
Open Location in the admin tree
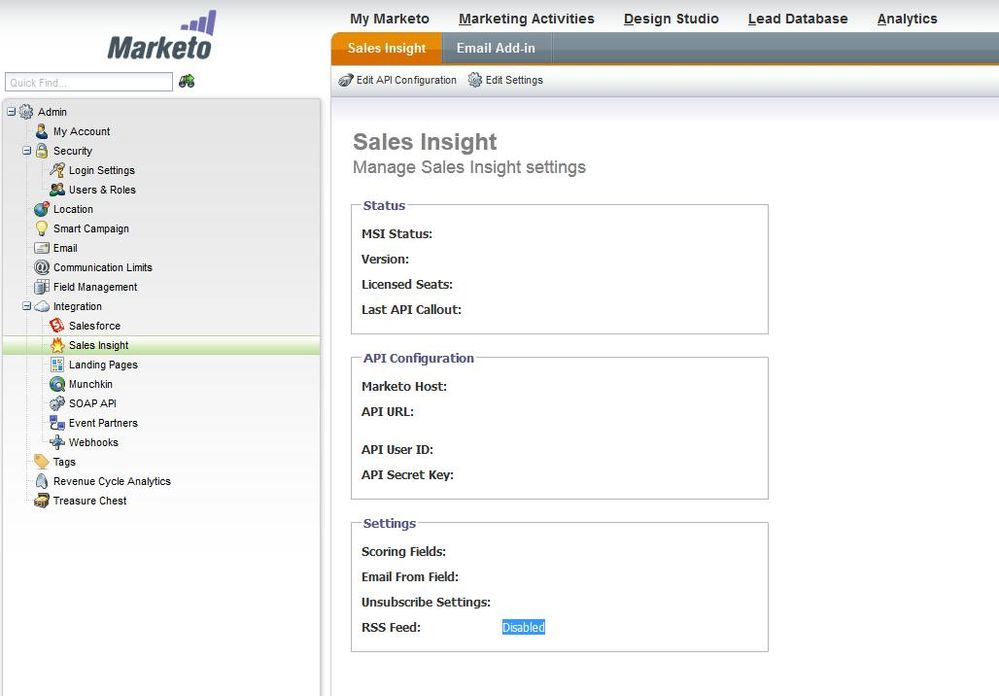pyautogui.click(x=73, y=209)
